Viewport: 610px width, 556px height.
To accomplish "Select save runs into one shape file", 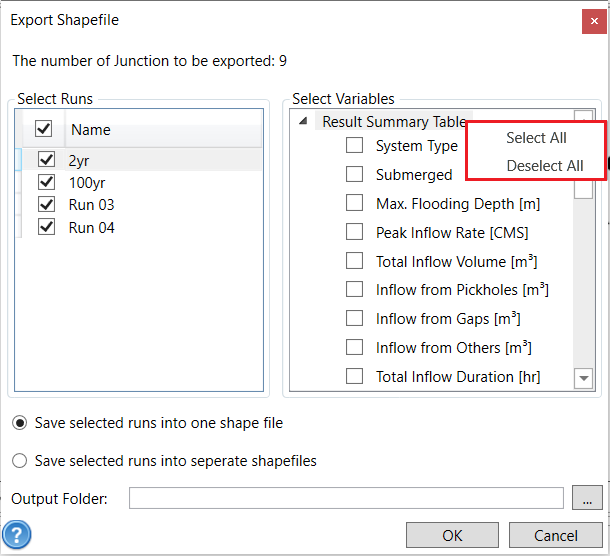I will coord(20,423).
